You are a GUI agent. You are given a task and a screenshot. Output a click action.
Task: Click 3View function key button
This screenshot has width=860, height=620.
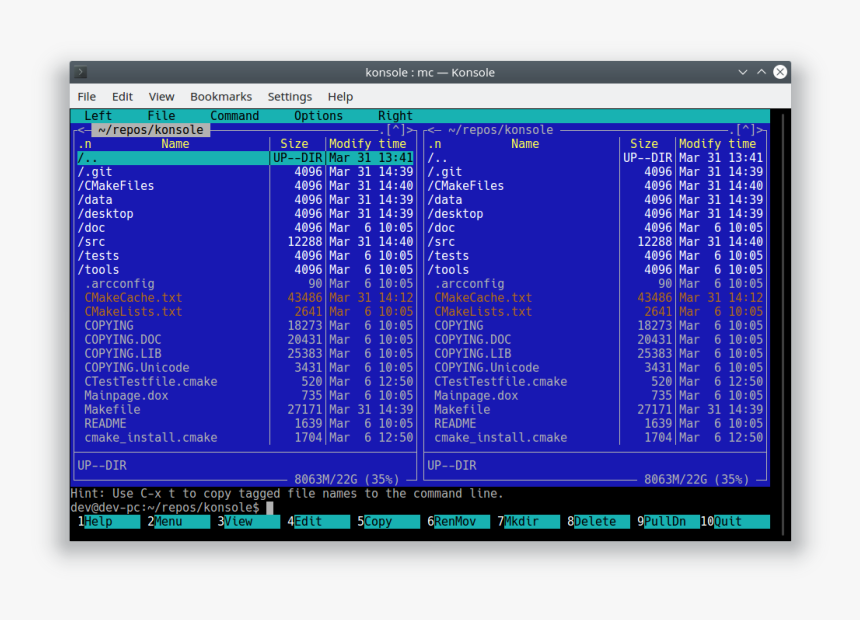coord(248,521)
